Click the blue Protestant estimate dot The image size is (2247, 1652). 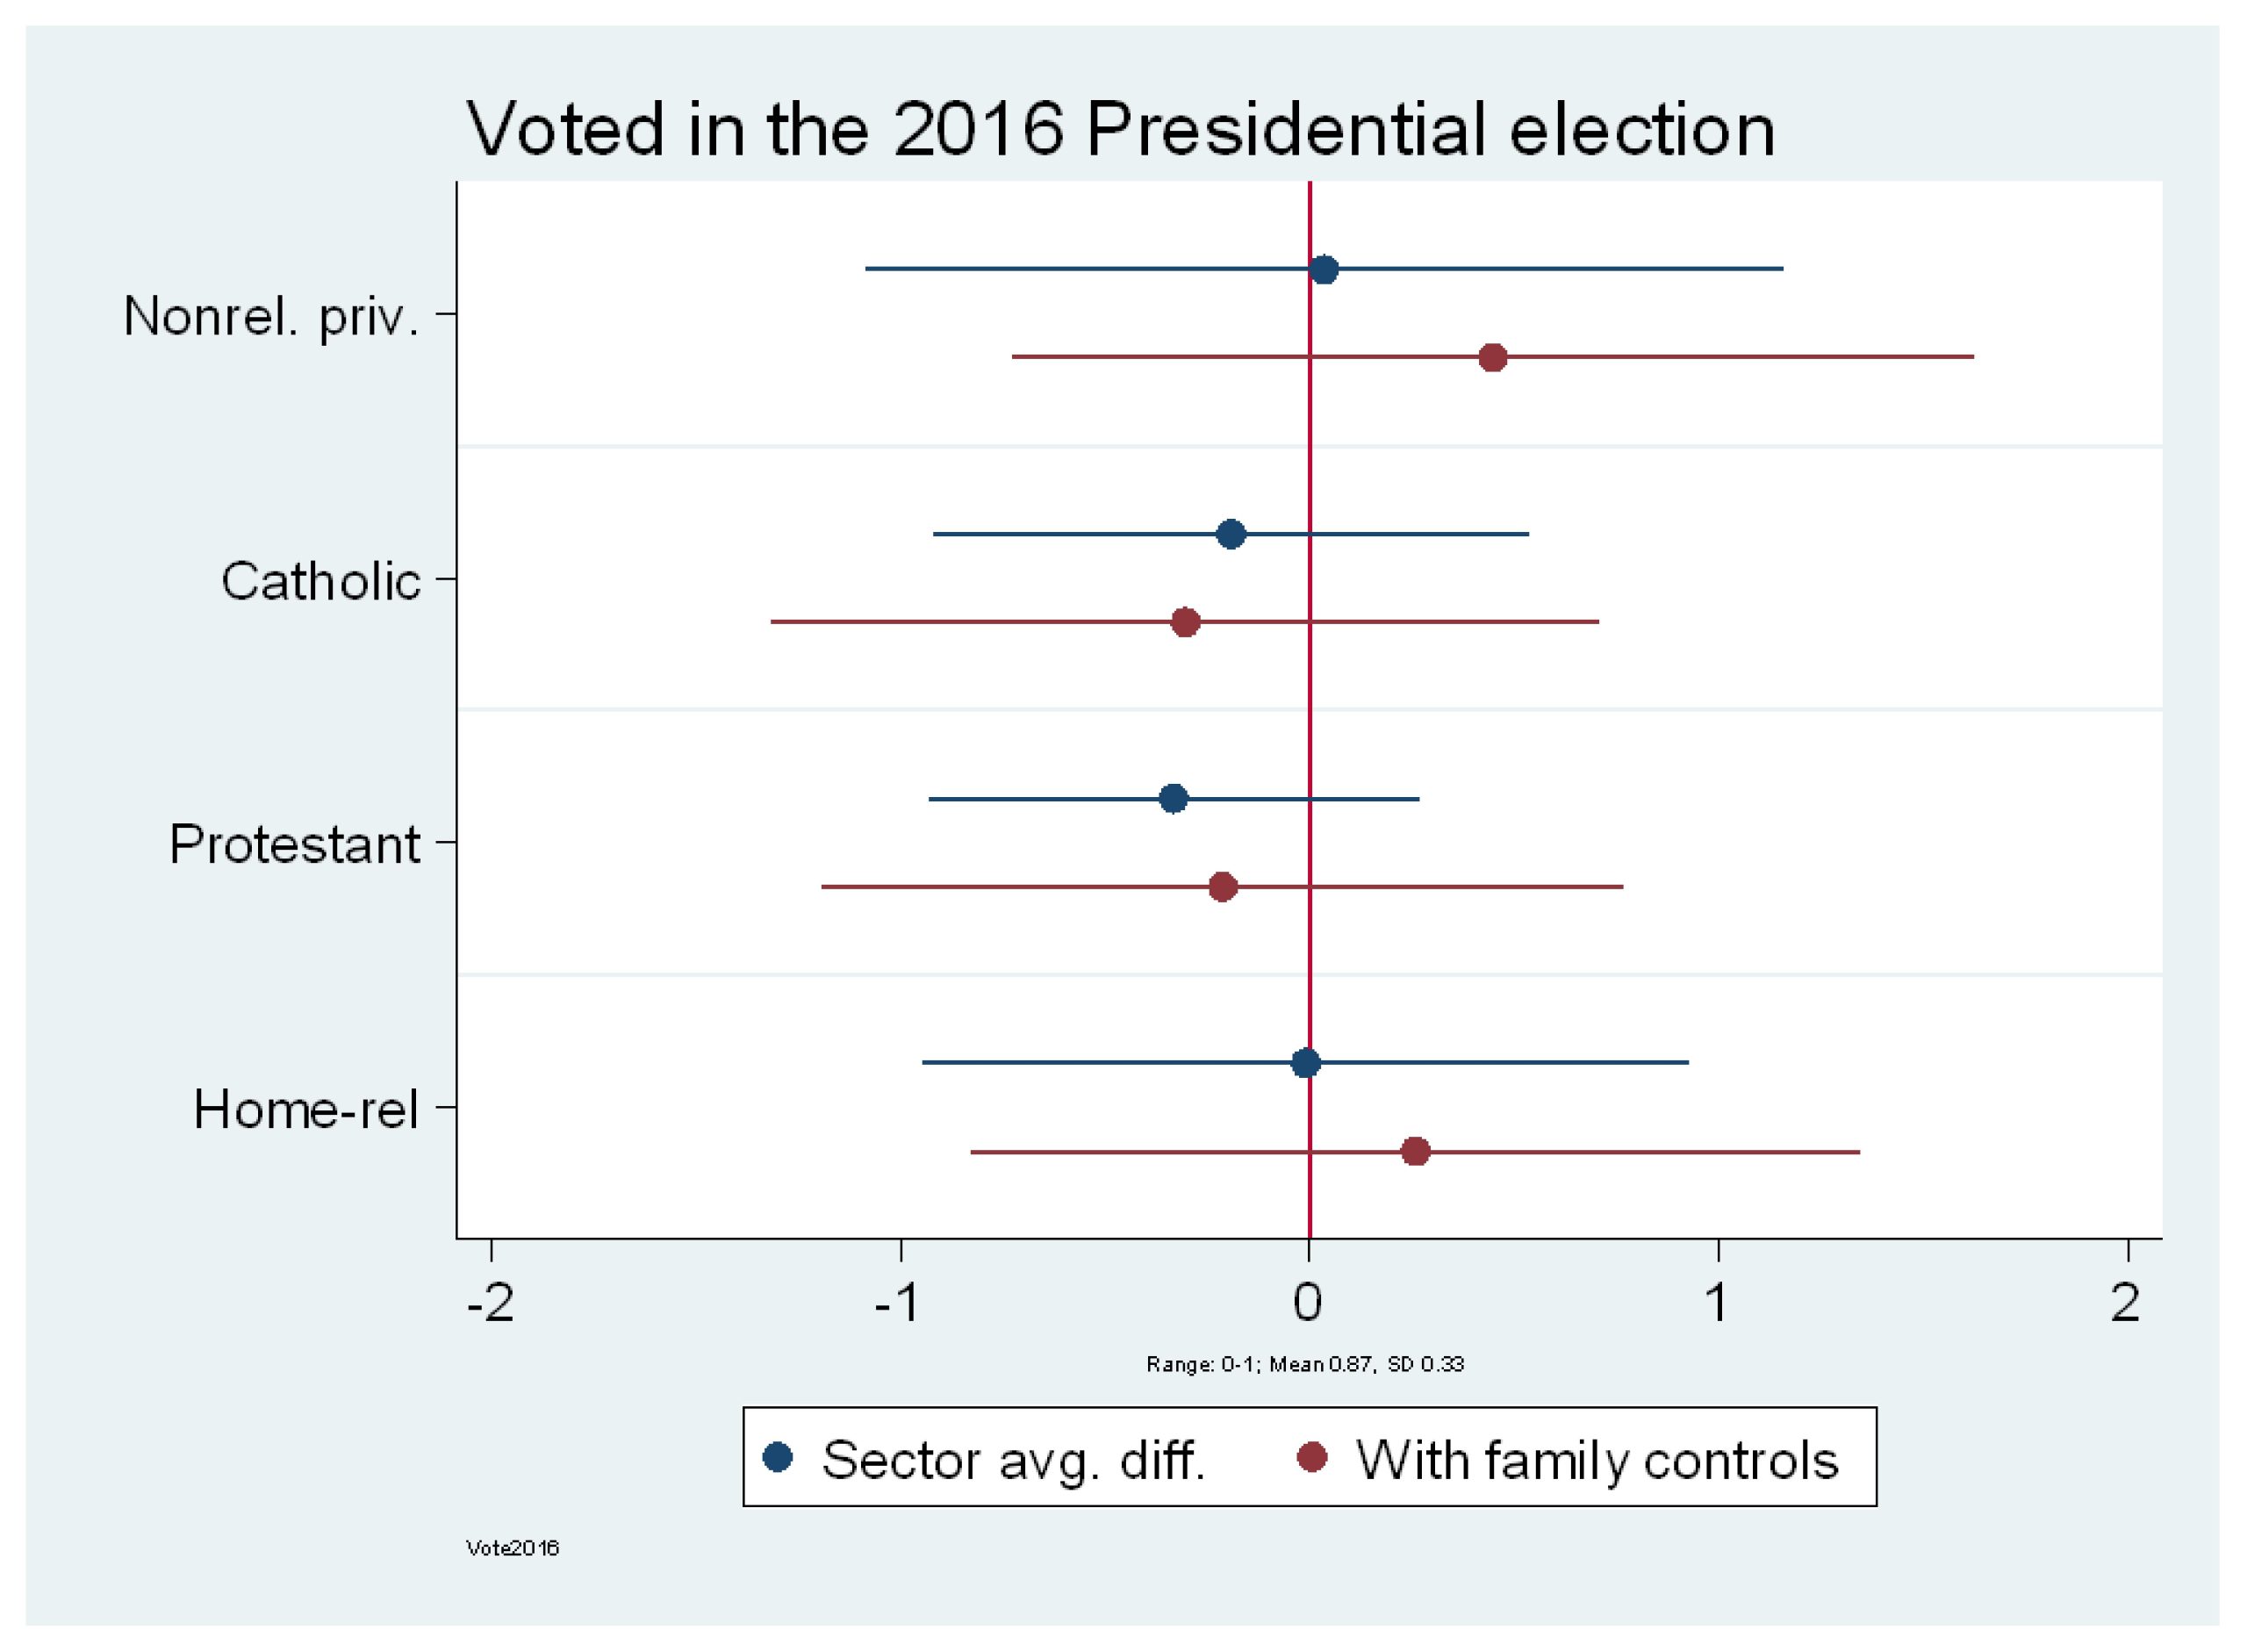click(x=1174, y=799)
